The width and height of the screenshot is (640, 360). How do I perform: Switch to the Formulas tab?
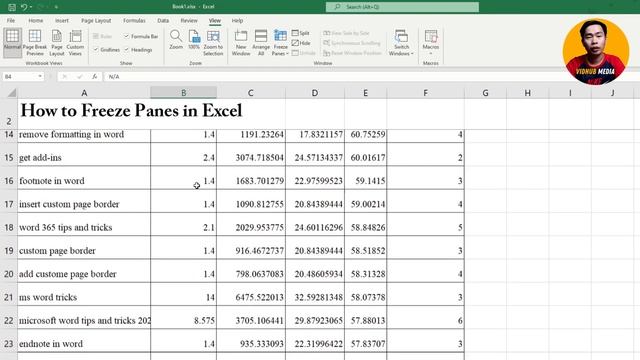coord(134,20)
